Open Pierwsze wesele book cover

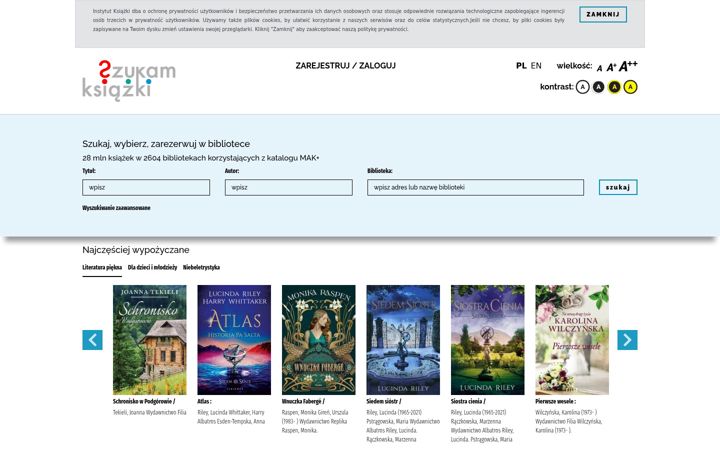click(x=572, y=340)
